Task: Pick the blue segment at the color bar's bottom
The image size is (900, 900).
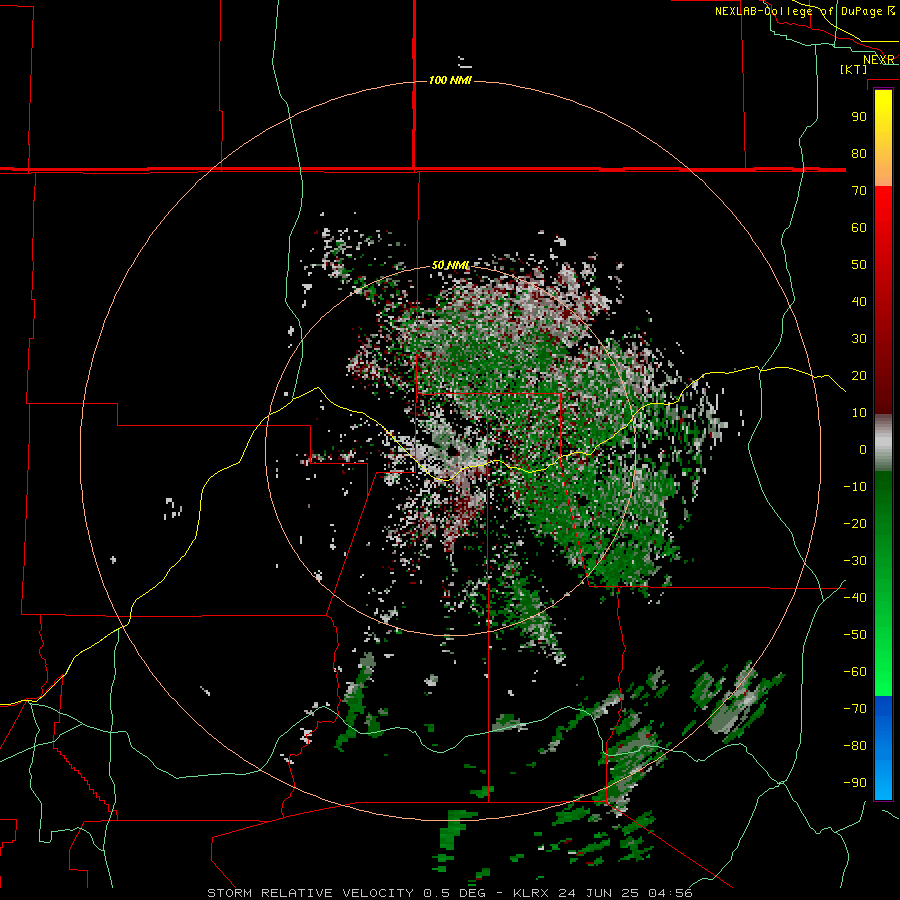Action: 883,748
